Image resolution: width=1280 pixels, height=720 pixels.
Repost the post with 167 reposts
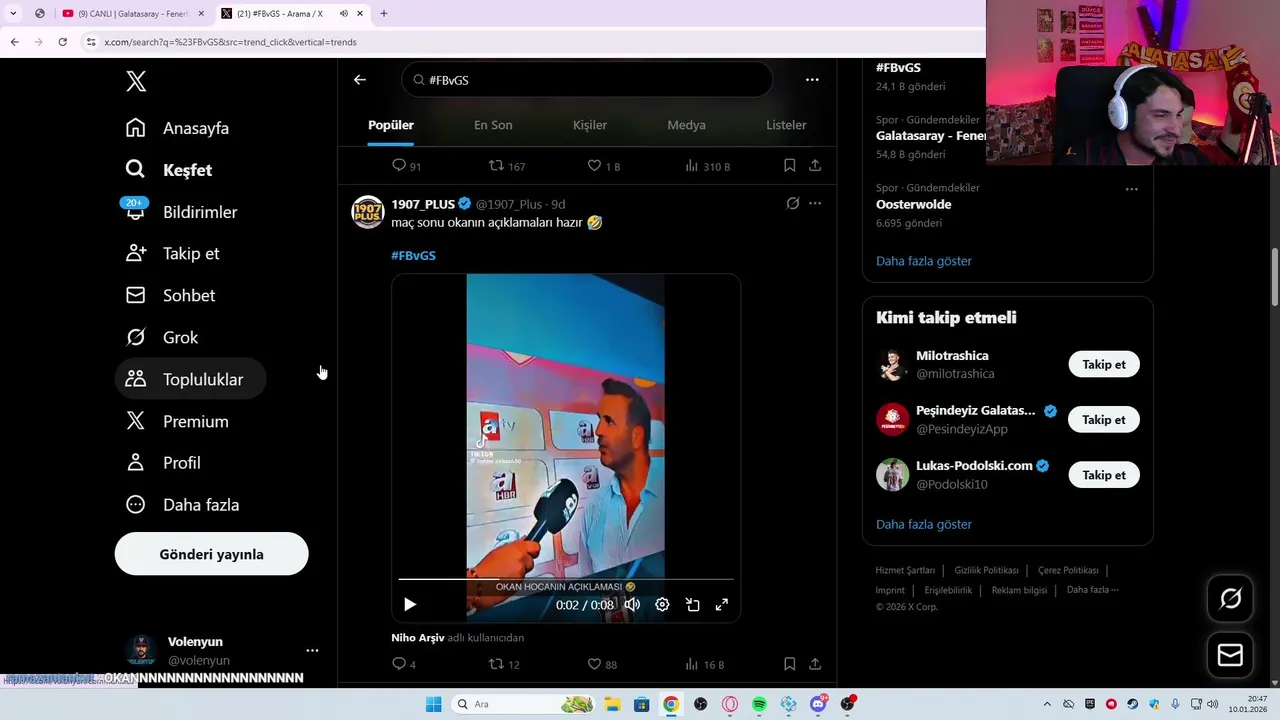click(x=506, y=166)
